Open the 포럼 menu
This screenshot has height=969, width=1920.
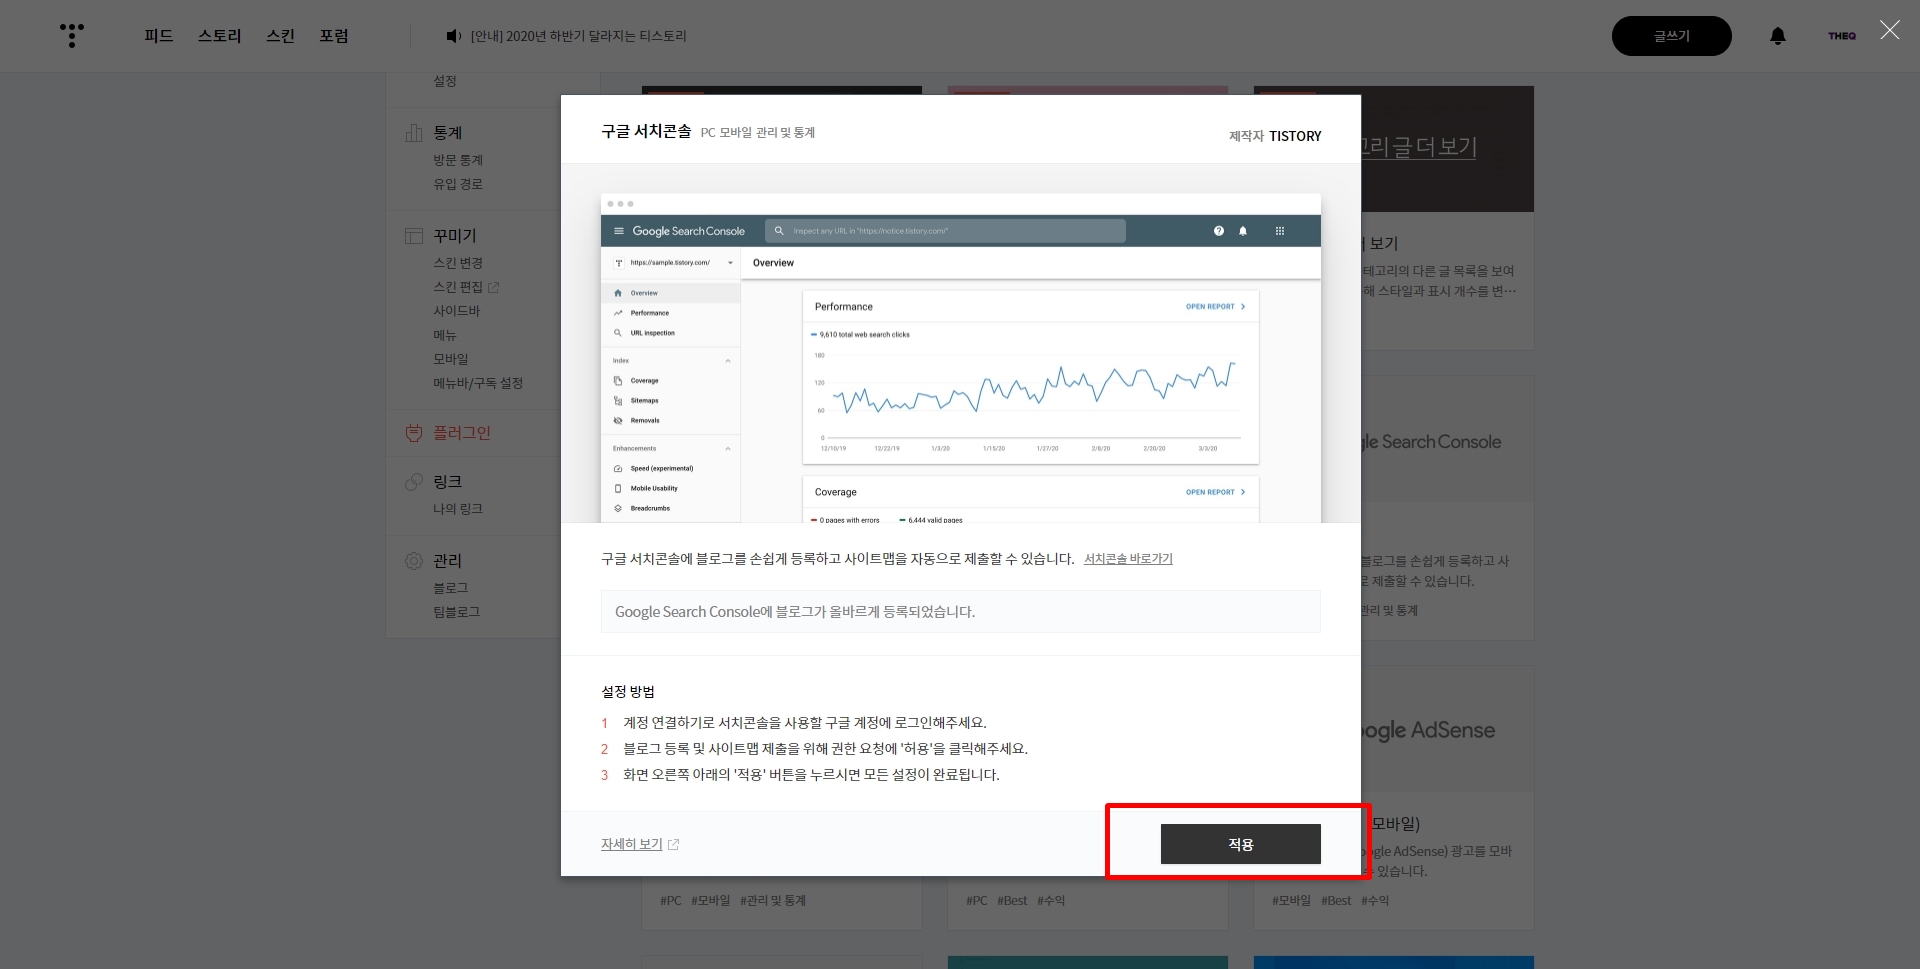click(x=334, y=36)
